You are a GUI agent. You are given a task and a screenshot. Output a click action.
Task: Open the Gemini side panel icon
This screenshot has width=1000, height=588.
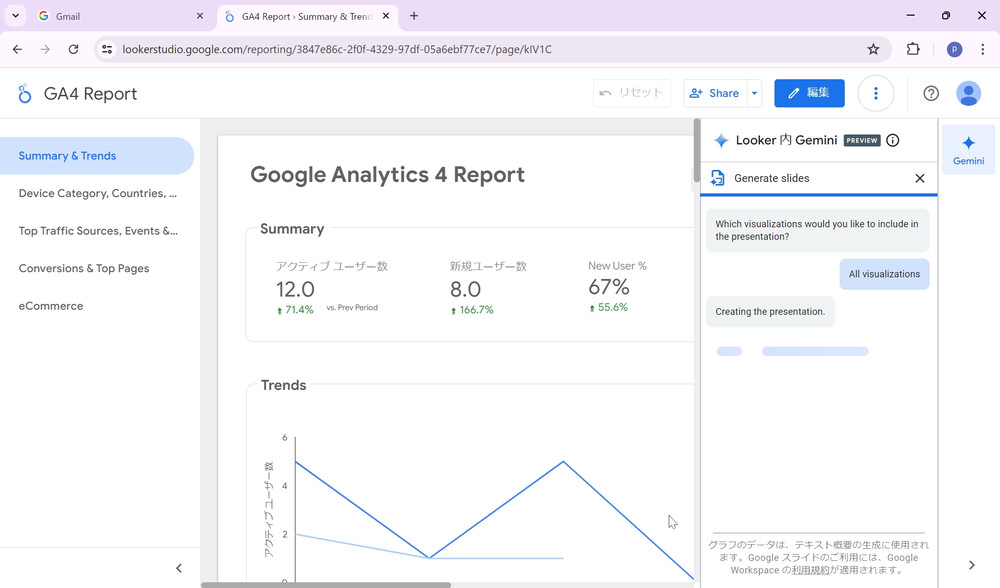(x=968, y=150)
